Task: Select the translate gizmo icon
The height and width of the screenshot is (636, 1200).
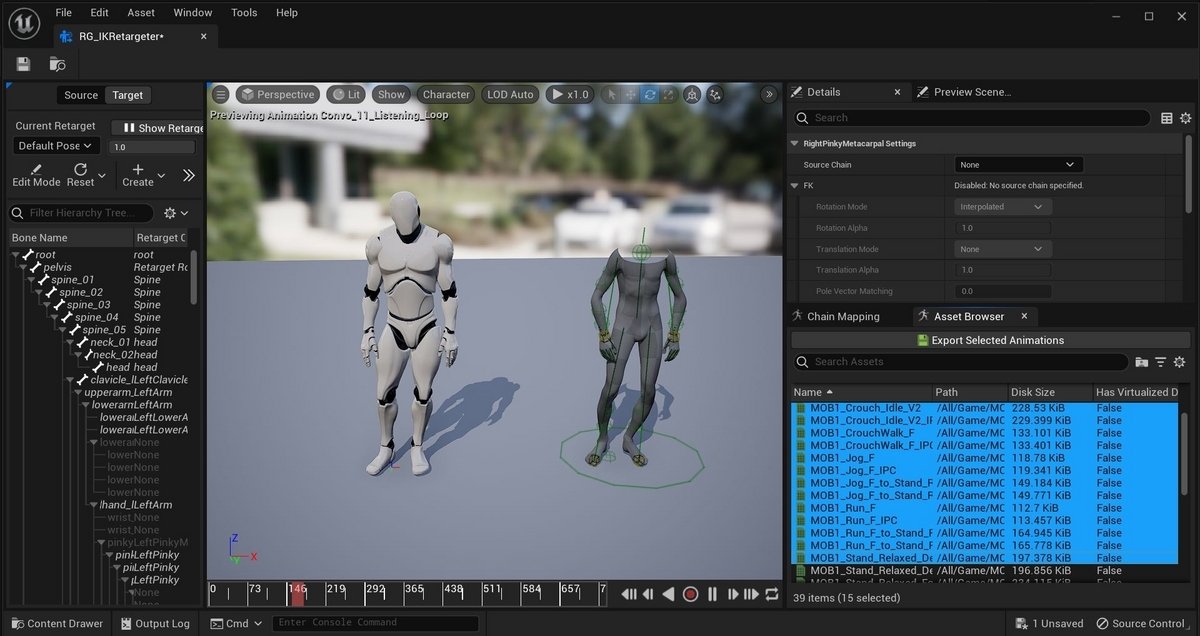Action: click(x=631, y=94)
